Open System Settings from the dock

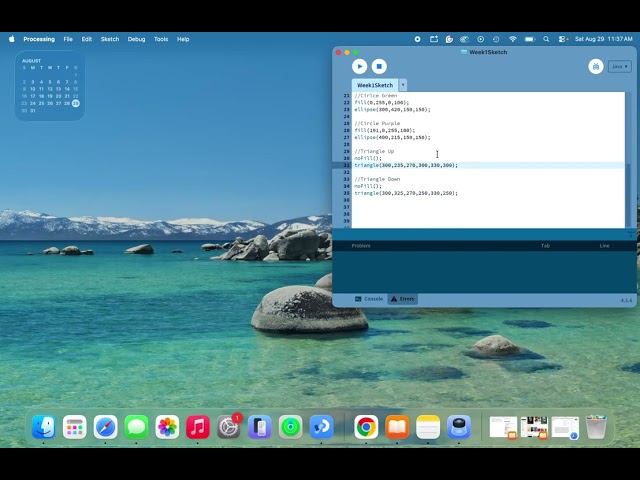(229, 427)
